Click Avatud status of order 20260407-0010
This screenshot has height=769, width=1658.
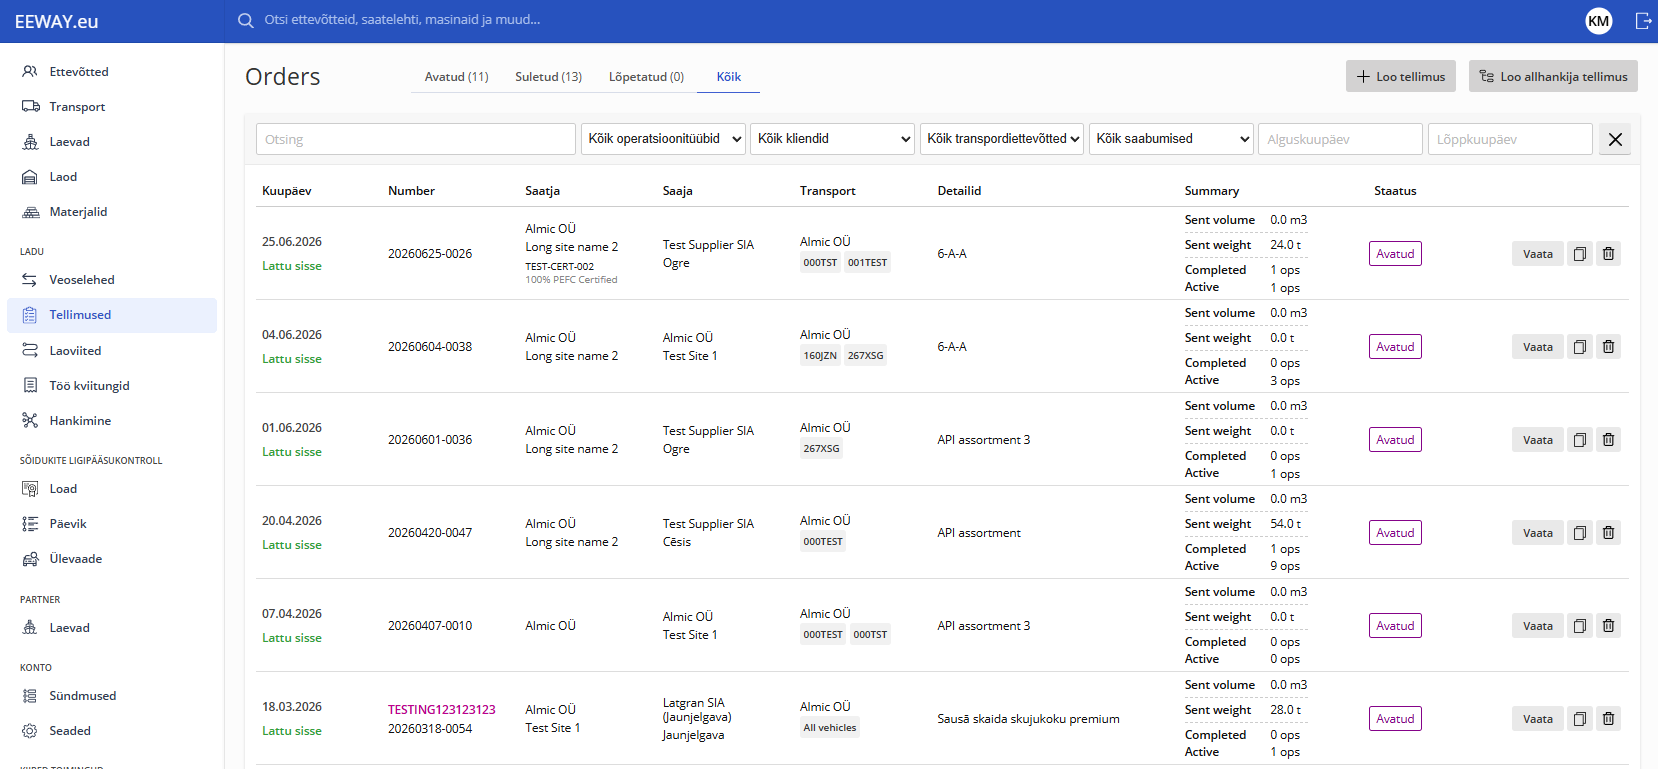1395,626
